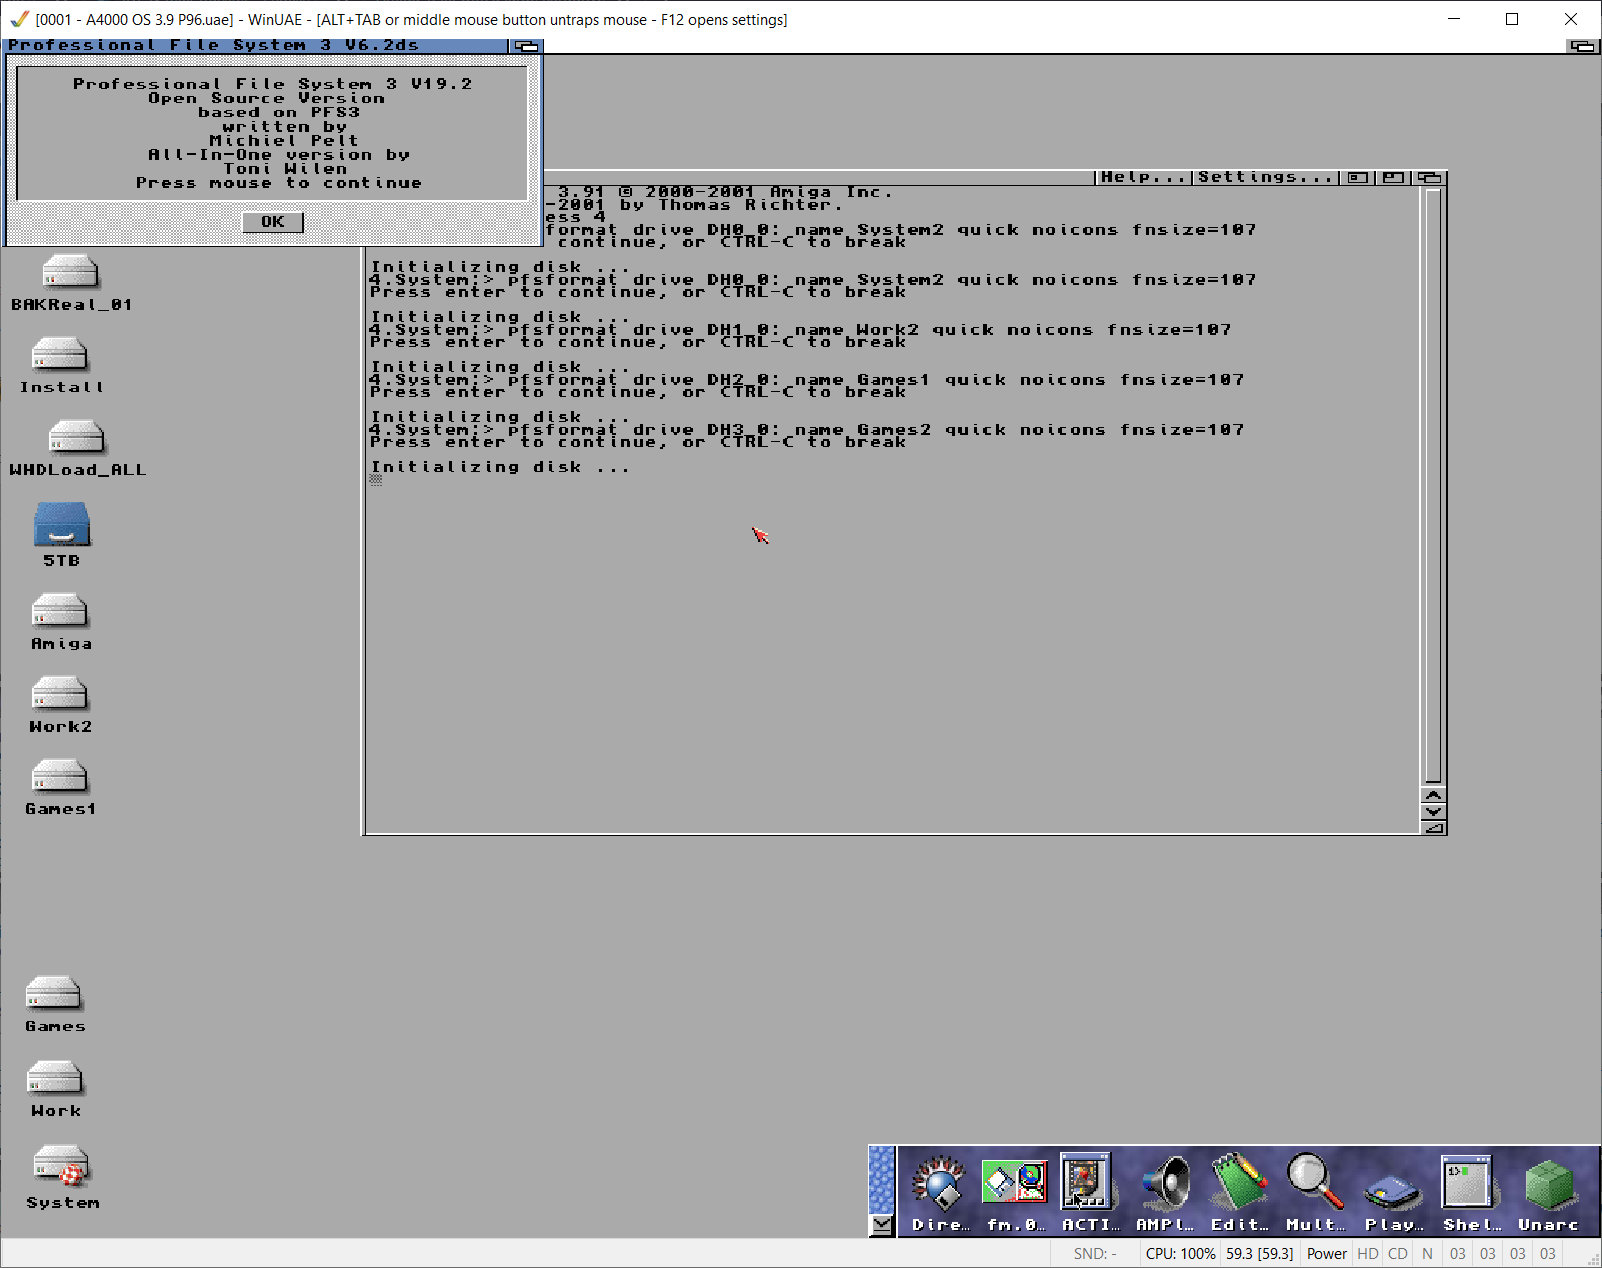Launch the MultiView magnifier dock icon
The width and height of the screenshot is (1602, 1268).
click(x=1315, y=1181)
